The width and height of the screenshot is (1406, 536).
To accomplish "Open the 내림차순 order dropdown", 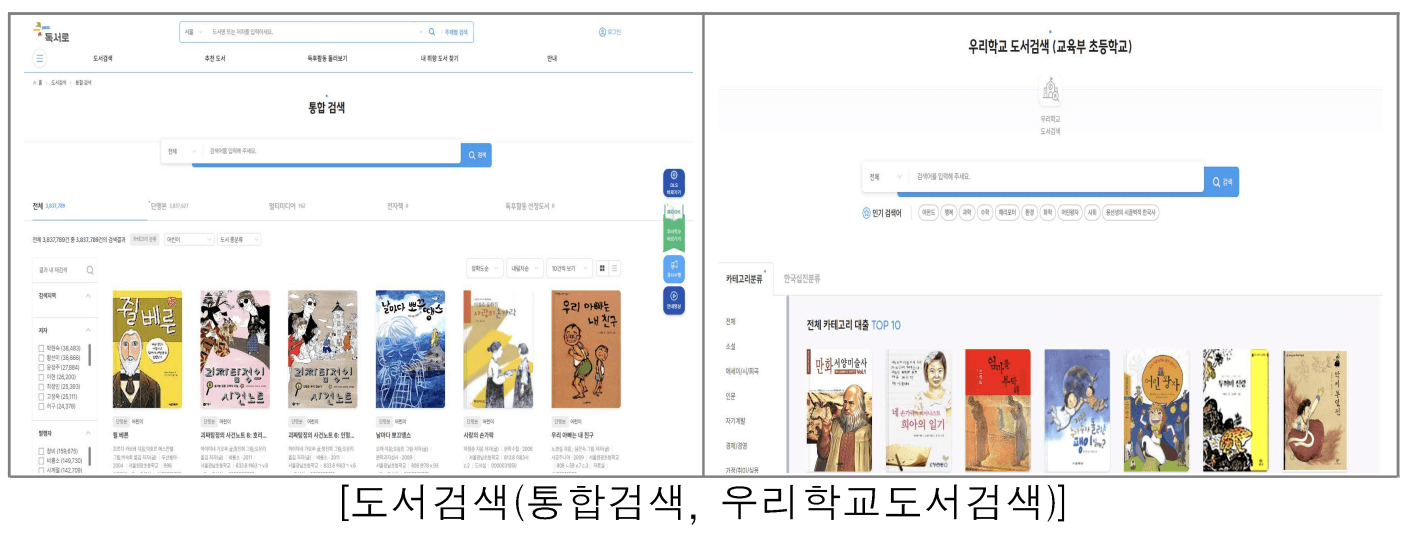I will point(525,268).
